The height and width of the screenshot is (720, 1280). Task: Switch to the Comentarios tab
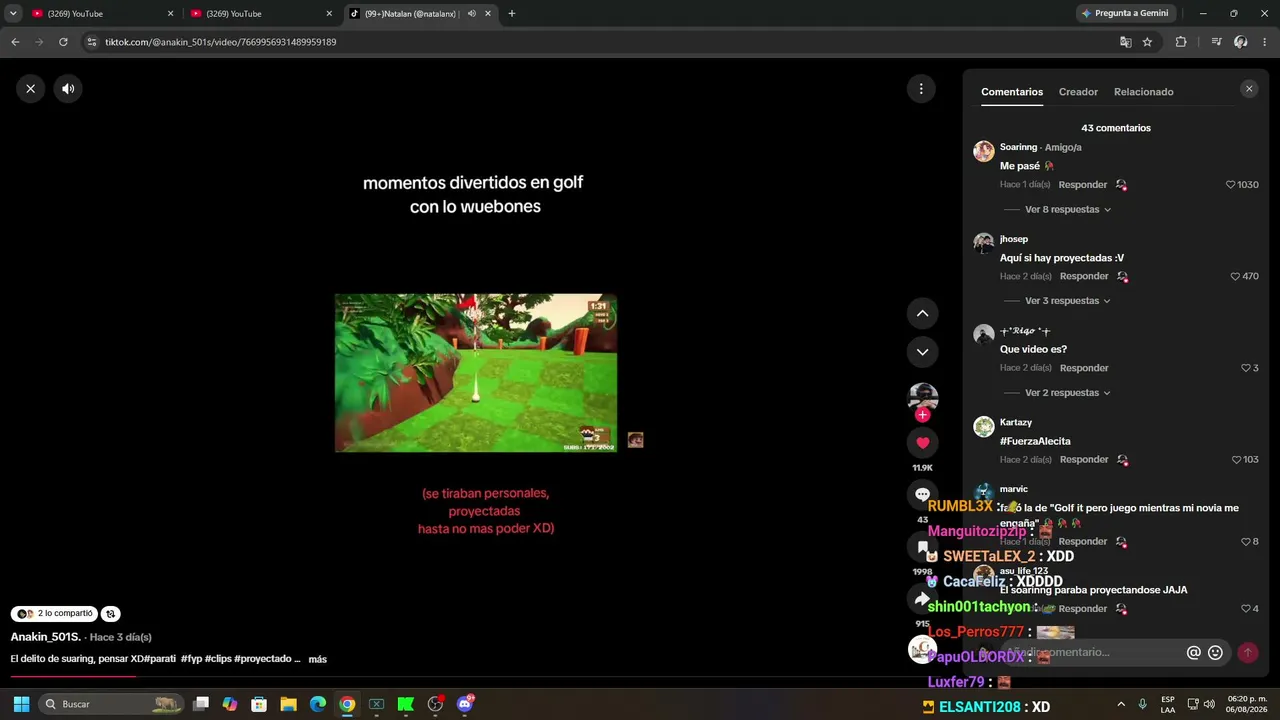[x=1012, y=92]
